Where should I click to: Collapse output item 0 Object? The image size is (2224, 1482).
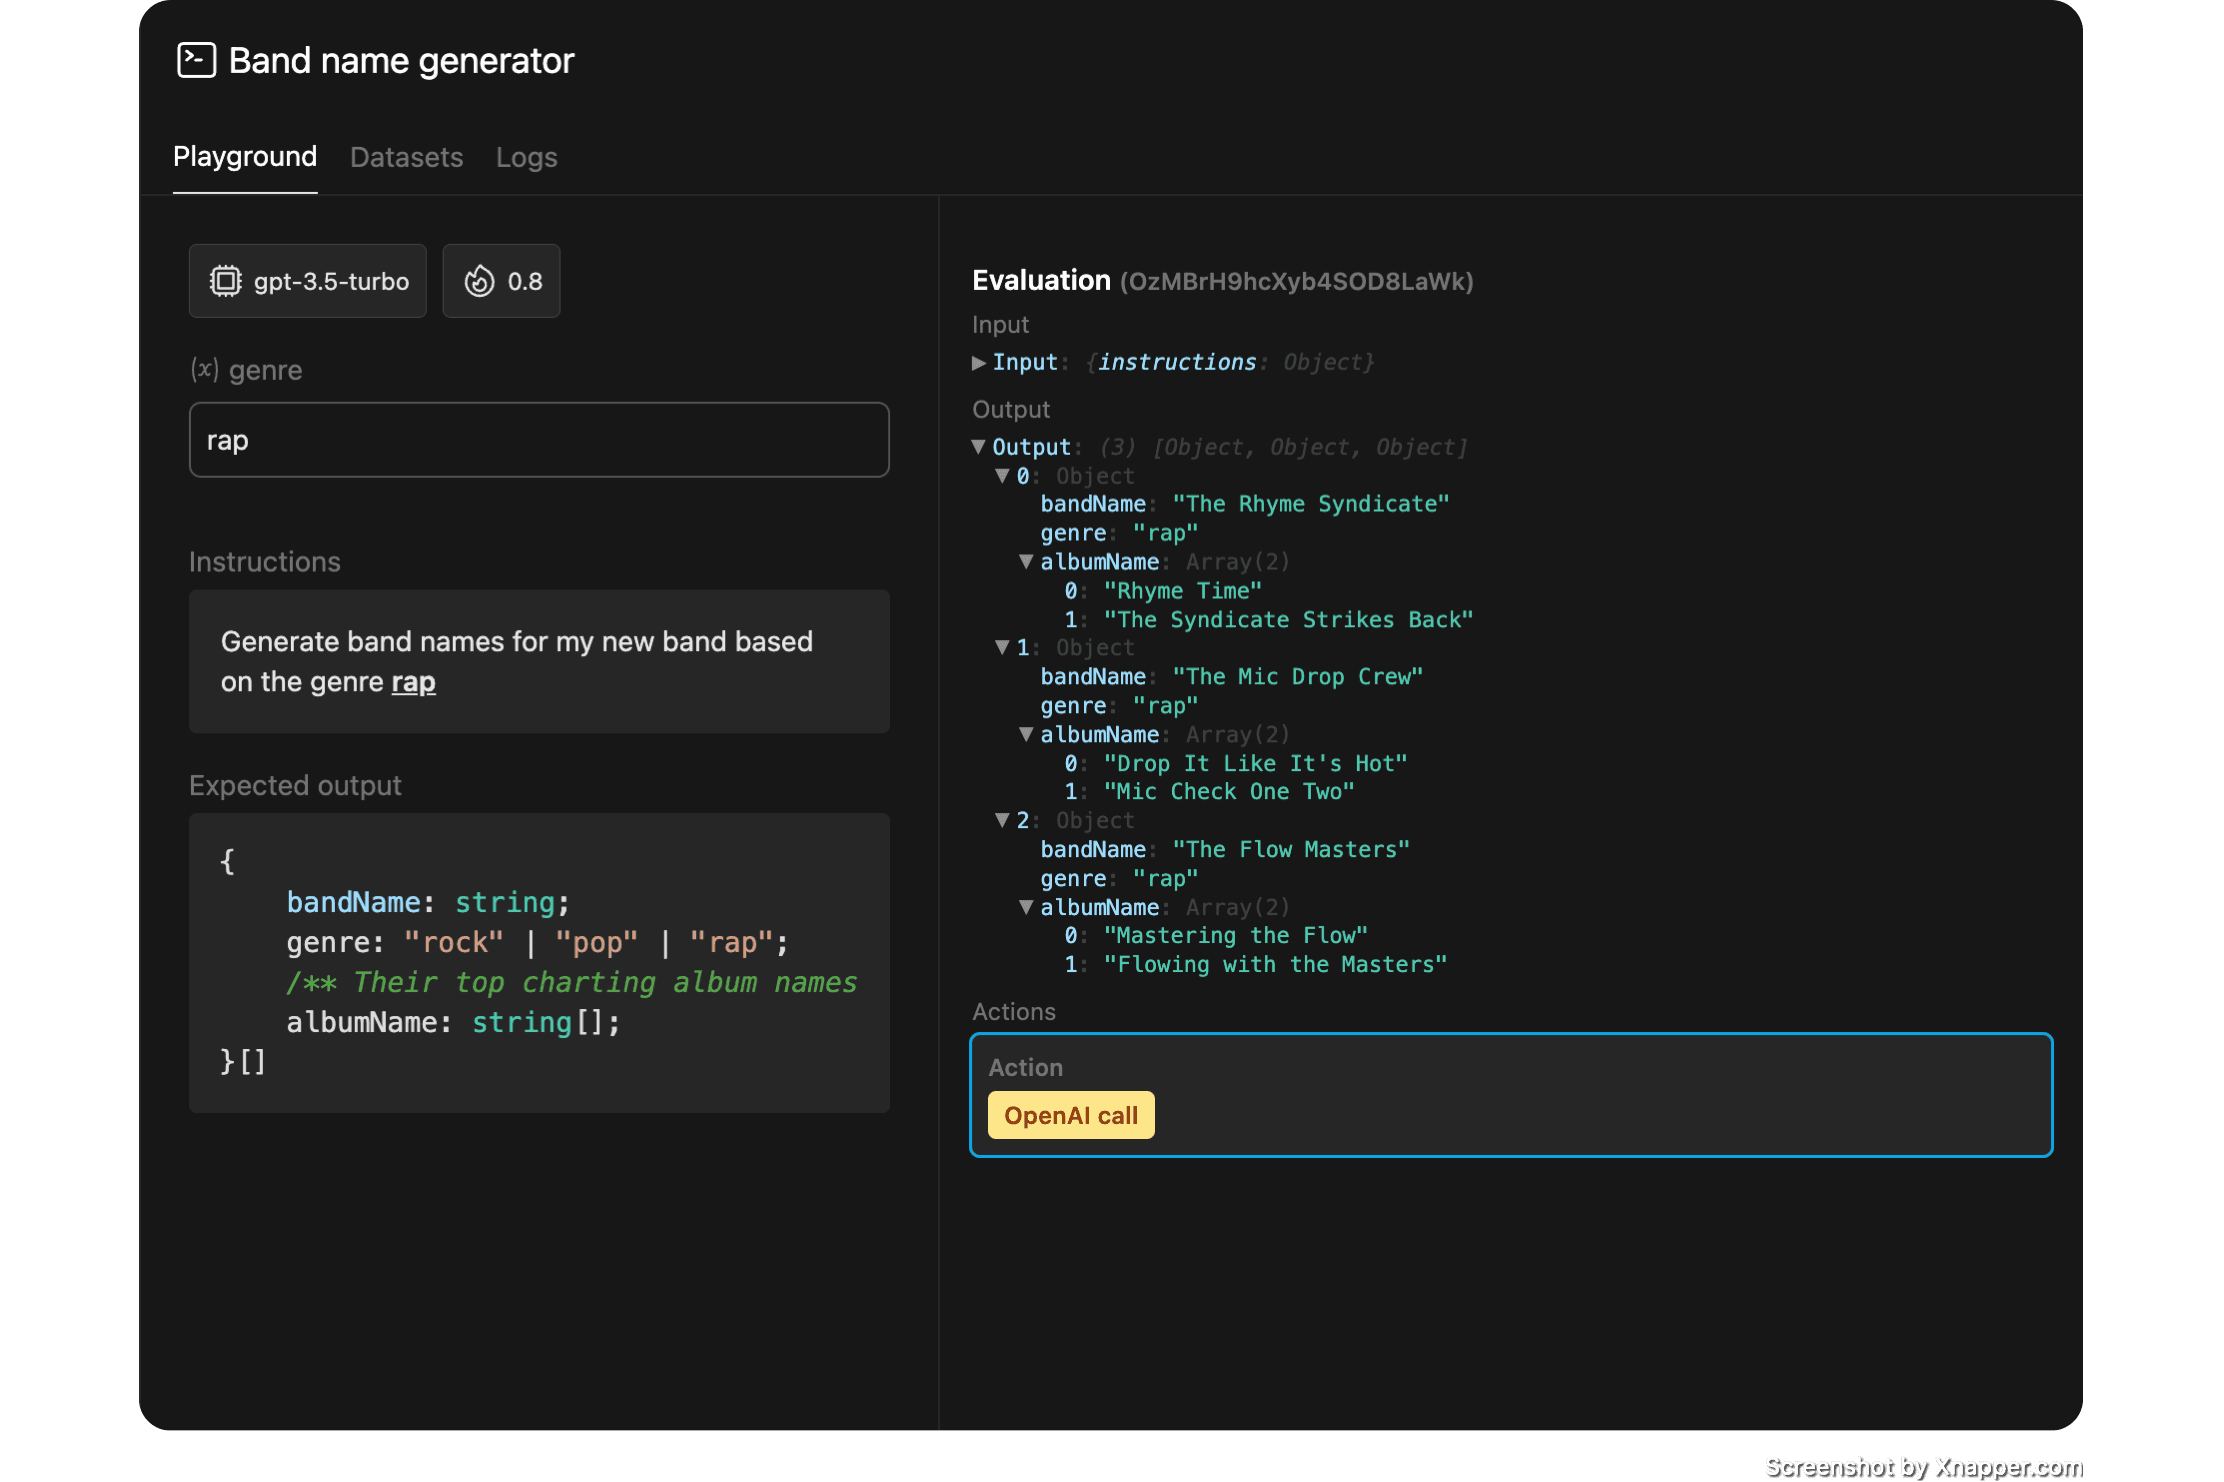click(1002, 476)
